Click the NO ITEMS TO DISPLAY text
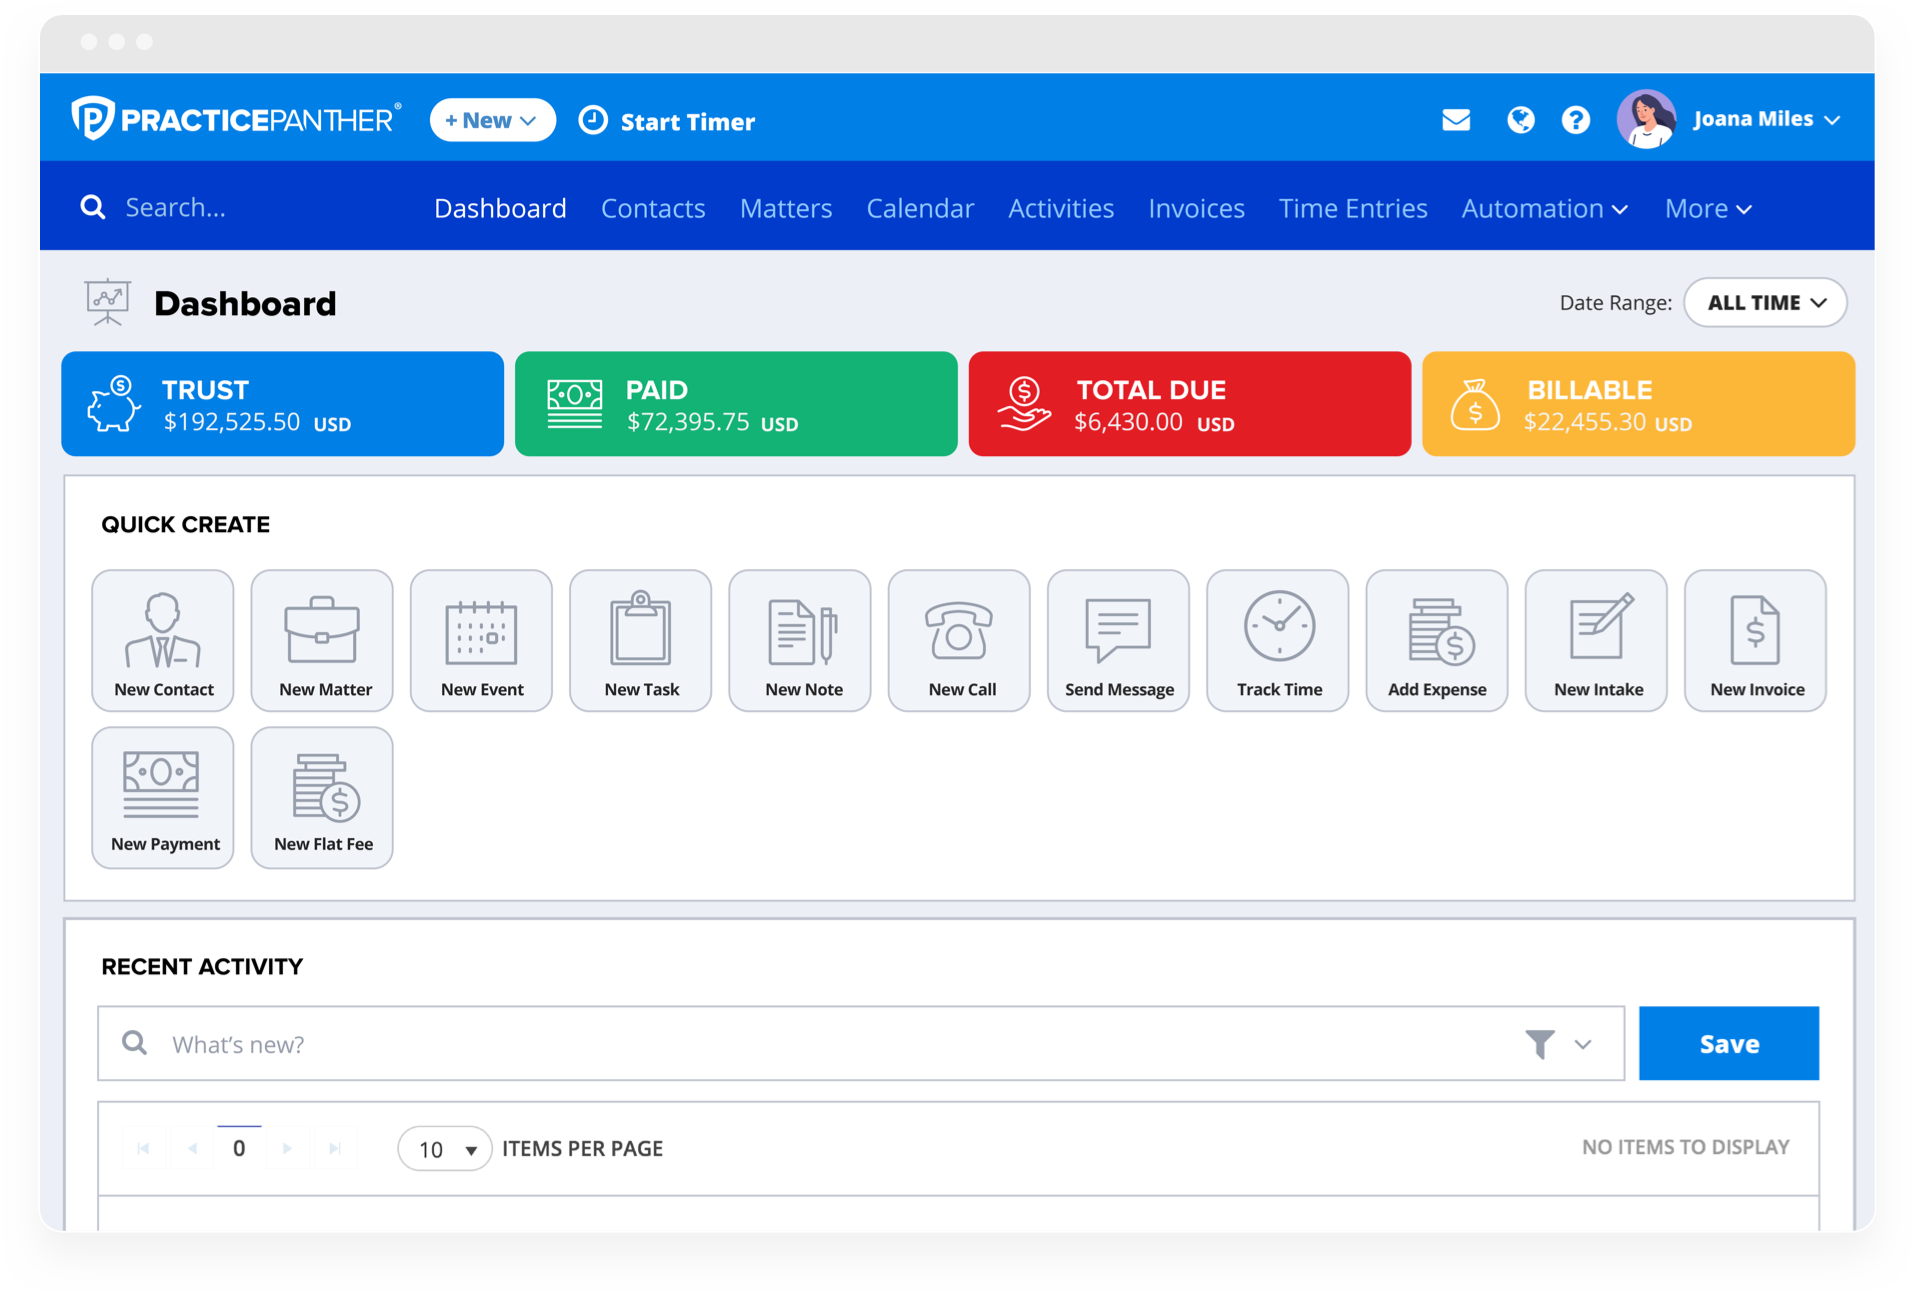 click(x=1685, y=1147)
